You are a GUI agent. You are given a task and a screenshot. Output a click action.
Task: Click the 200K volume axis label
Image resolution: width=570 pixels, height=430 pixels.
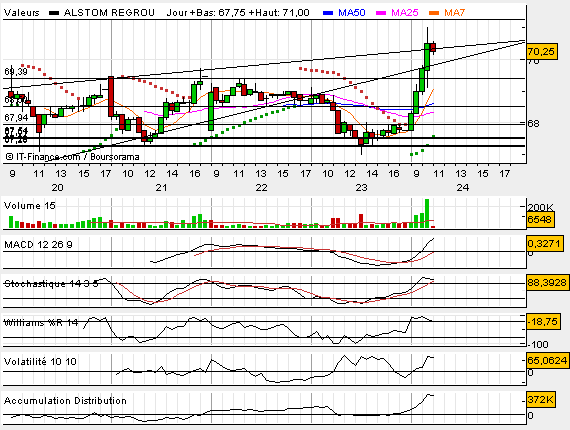(x=541, y=208)
